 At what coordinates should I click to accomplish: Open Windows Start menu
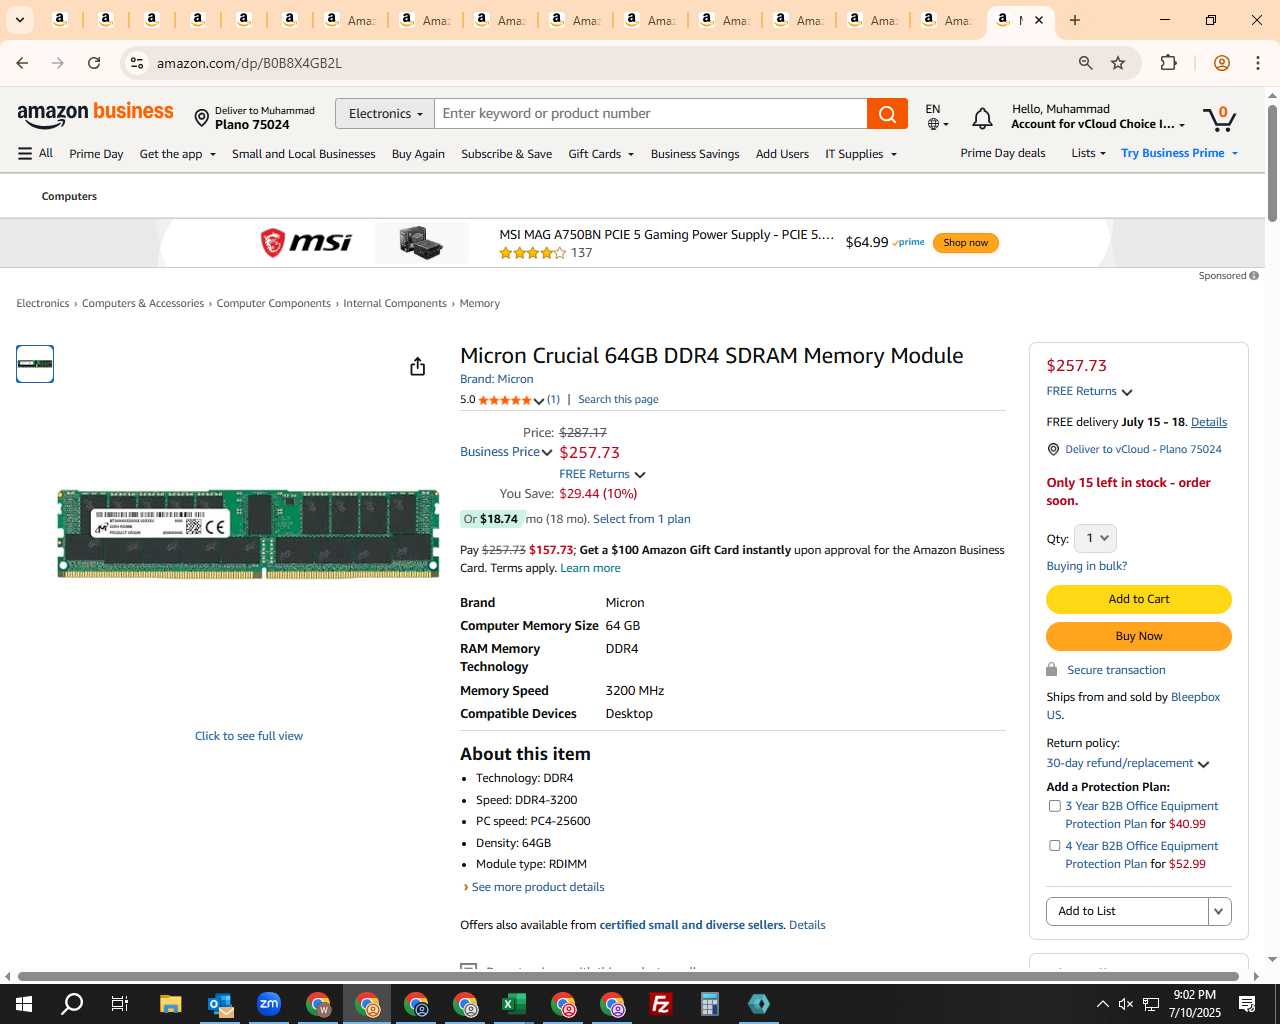click(24, 1004)
